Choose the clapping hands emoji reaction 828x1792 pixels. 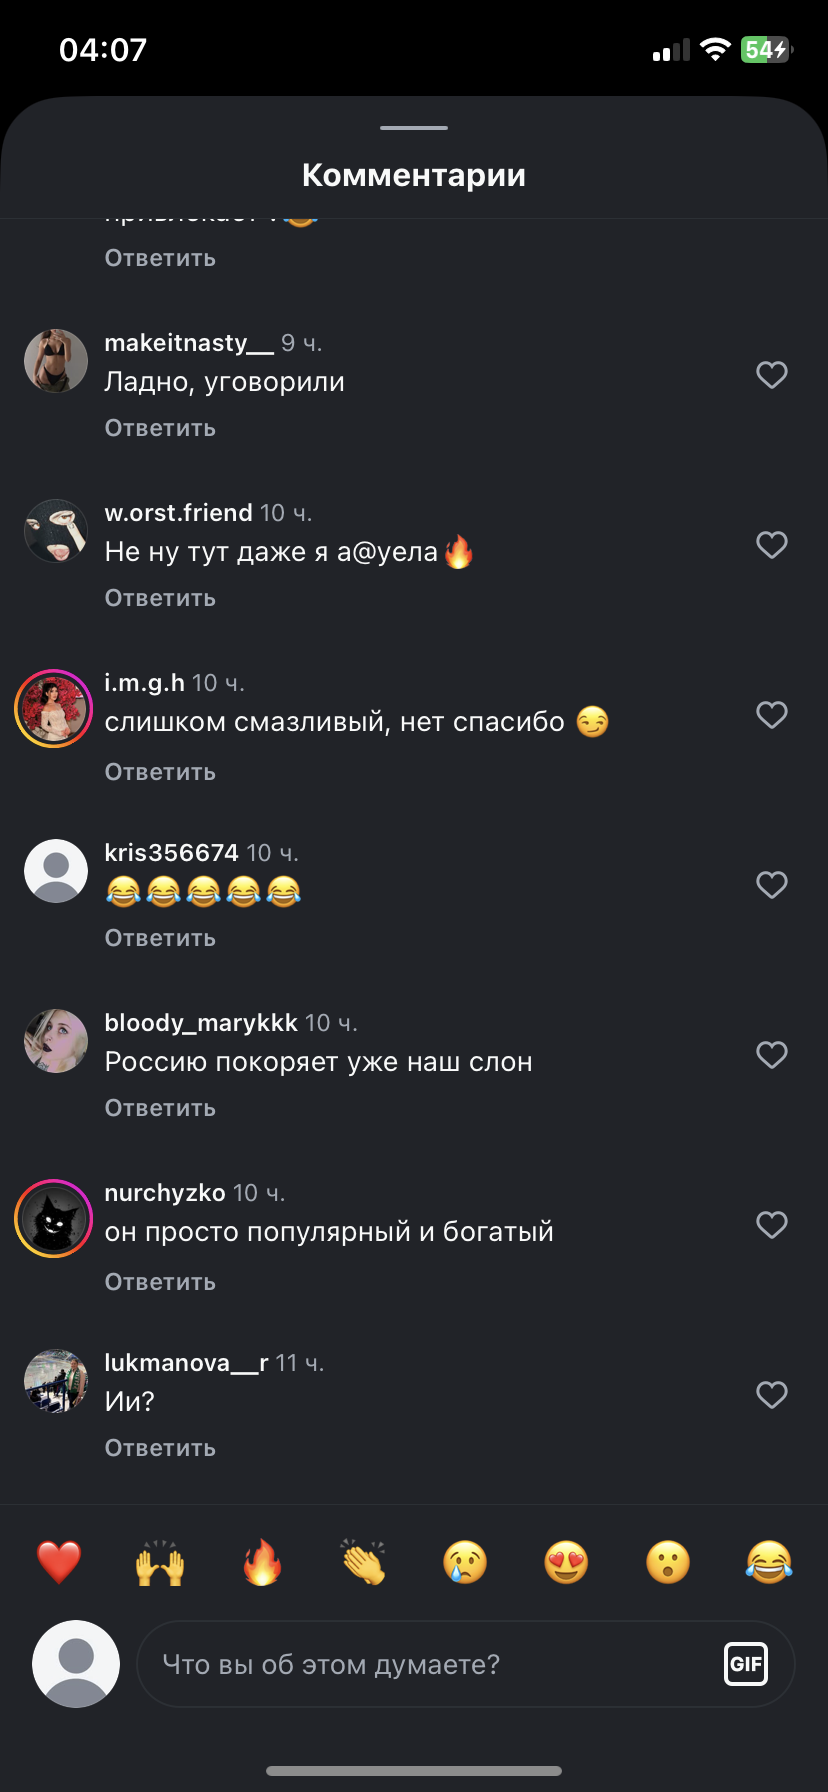click(x=364, y=1562)
